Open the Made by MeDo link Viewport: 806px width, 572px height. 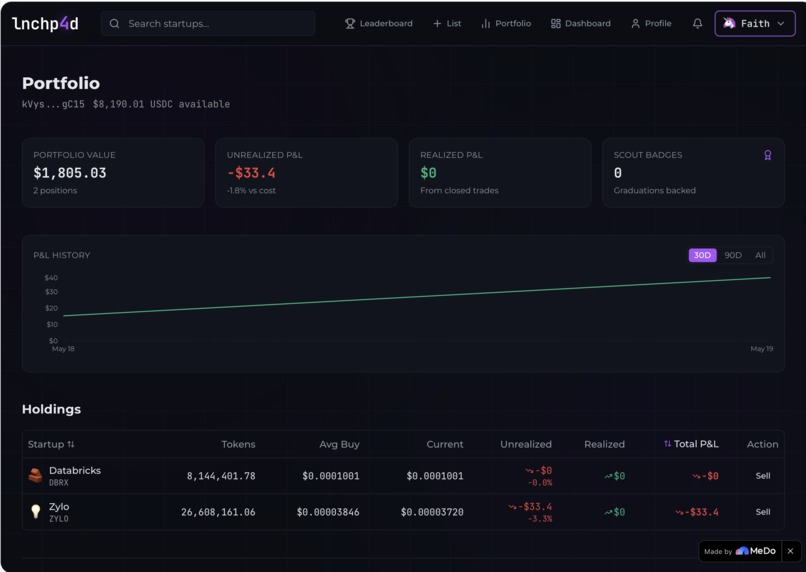click(x=740, y=551)
